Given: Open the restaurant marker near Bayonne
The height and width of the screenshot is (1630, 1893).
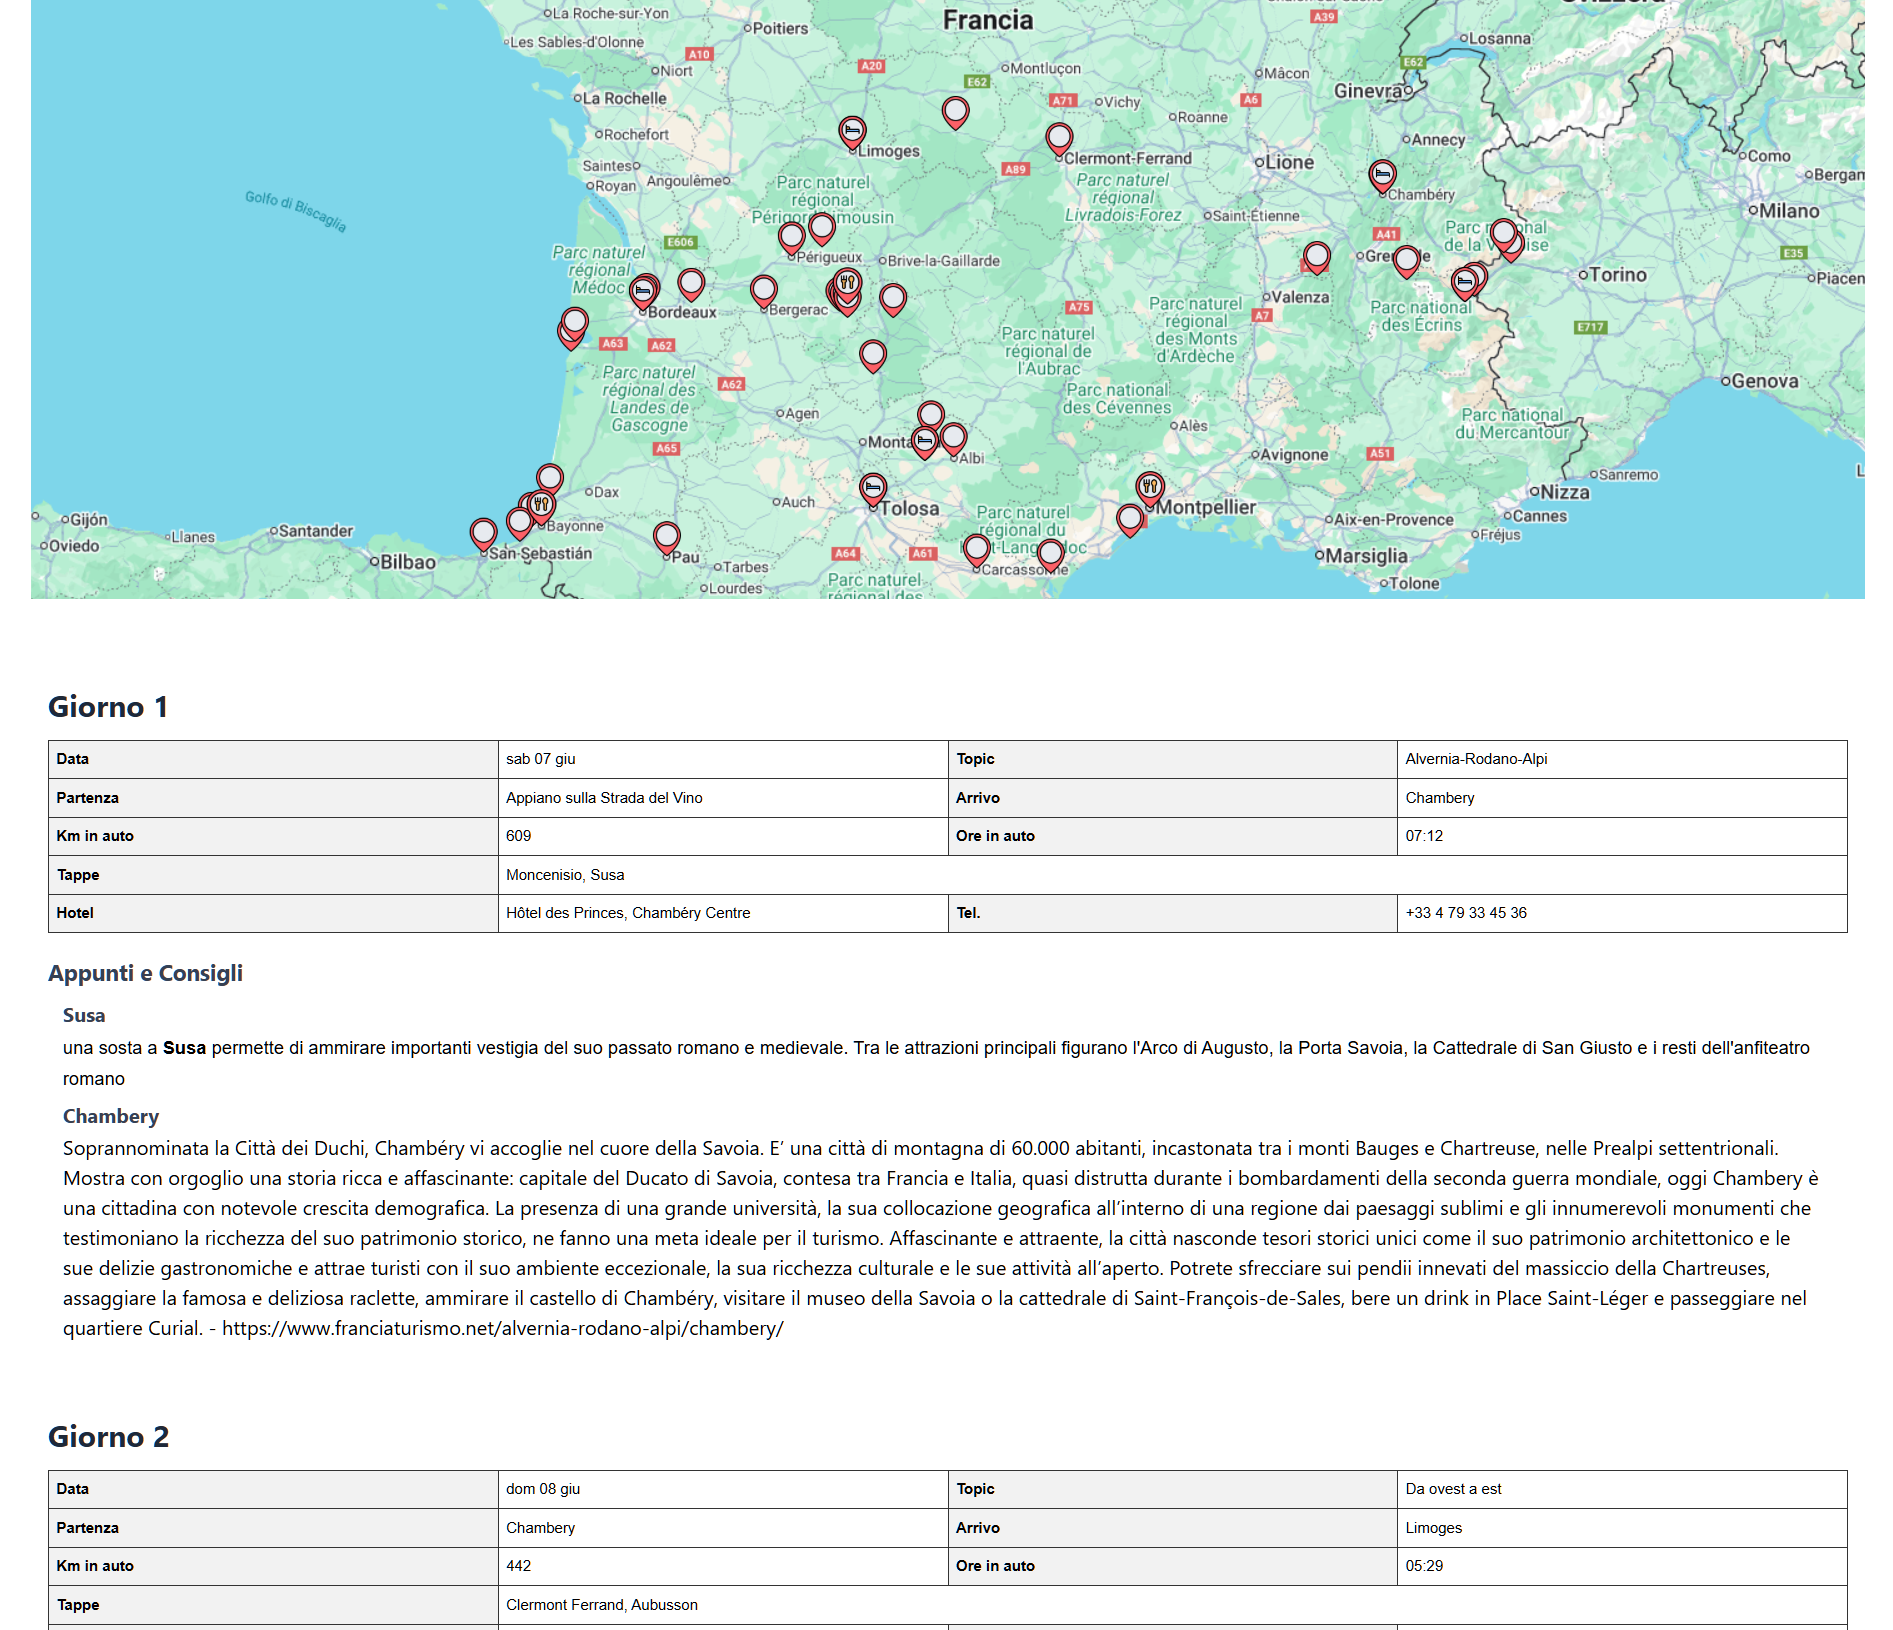Looking at the screenshot, I should click(x=541, y=504).
